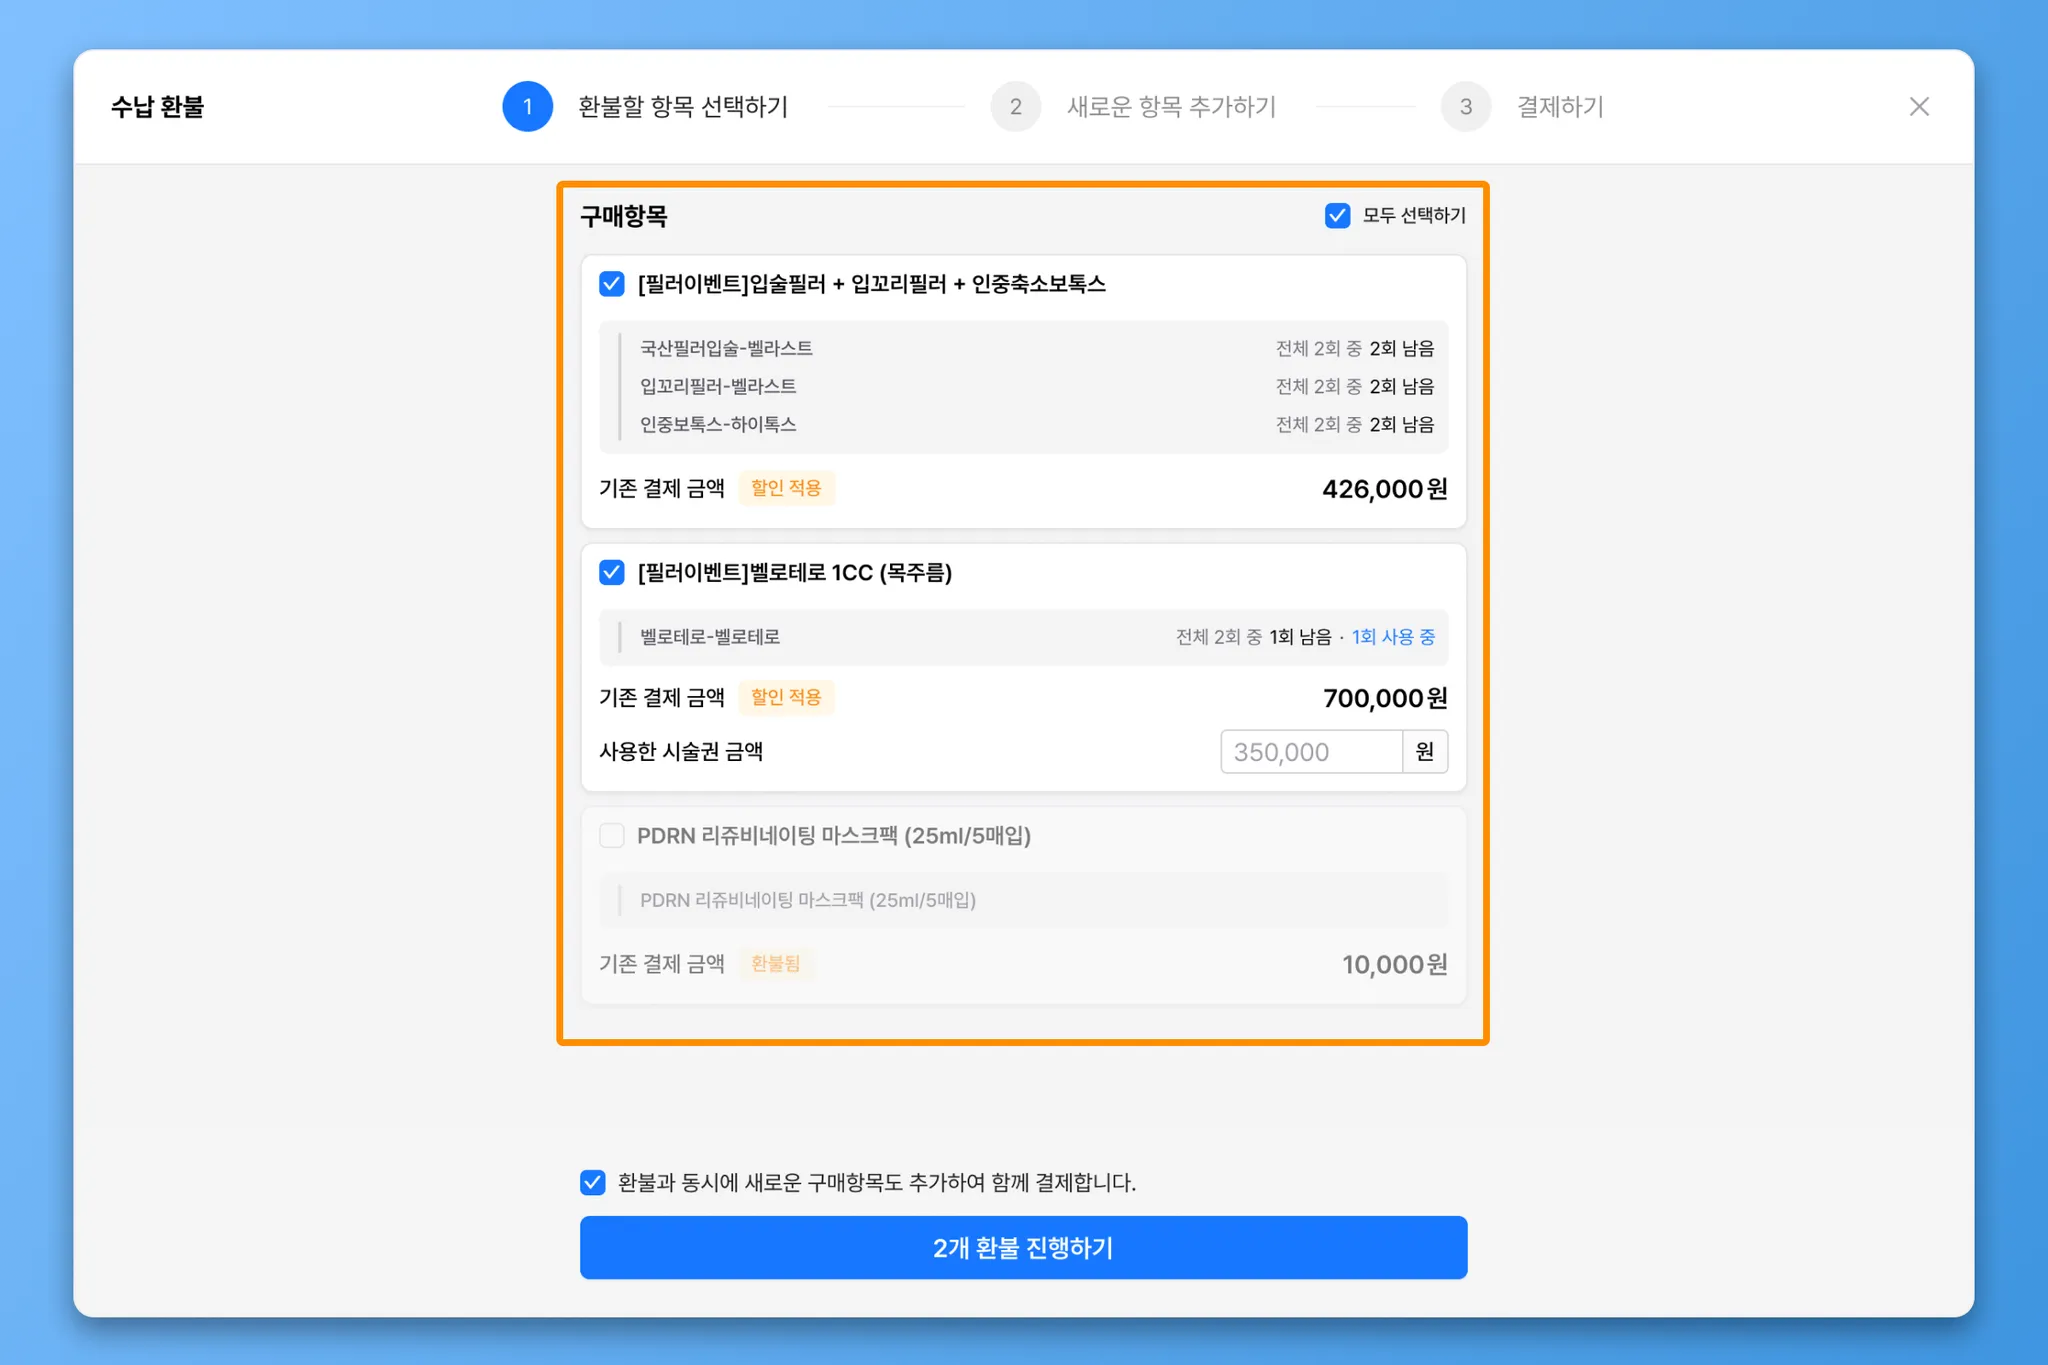Click step 1 circle indicator
Viewport: 2048px width, 1365px height.
(527, 107)
